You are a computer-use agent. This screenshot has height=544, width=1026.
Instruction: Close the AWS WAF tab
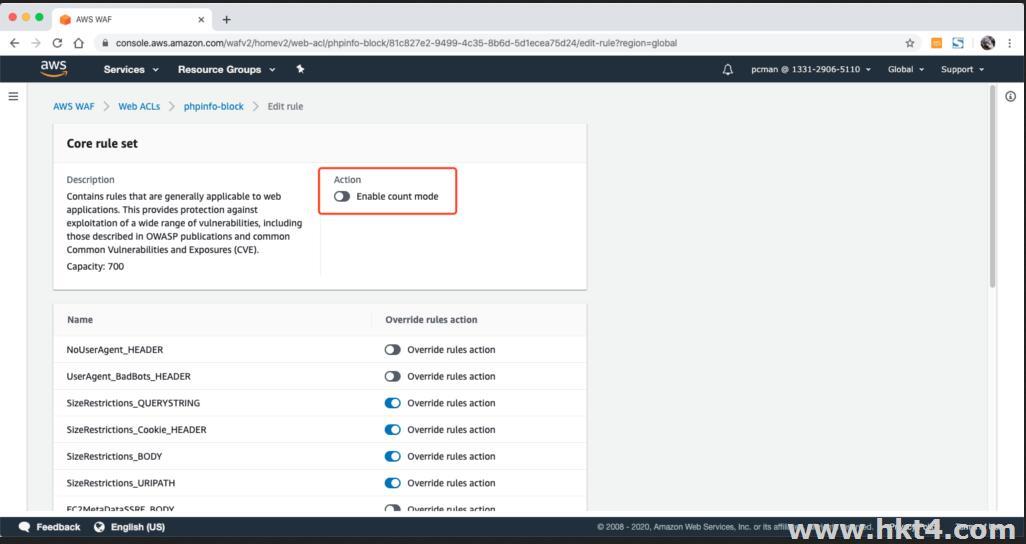(x=201, y=20)
